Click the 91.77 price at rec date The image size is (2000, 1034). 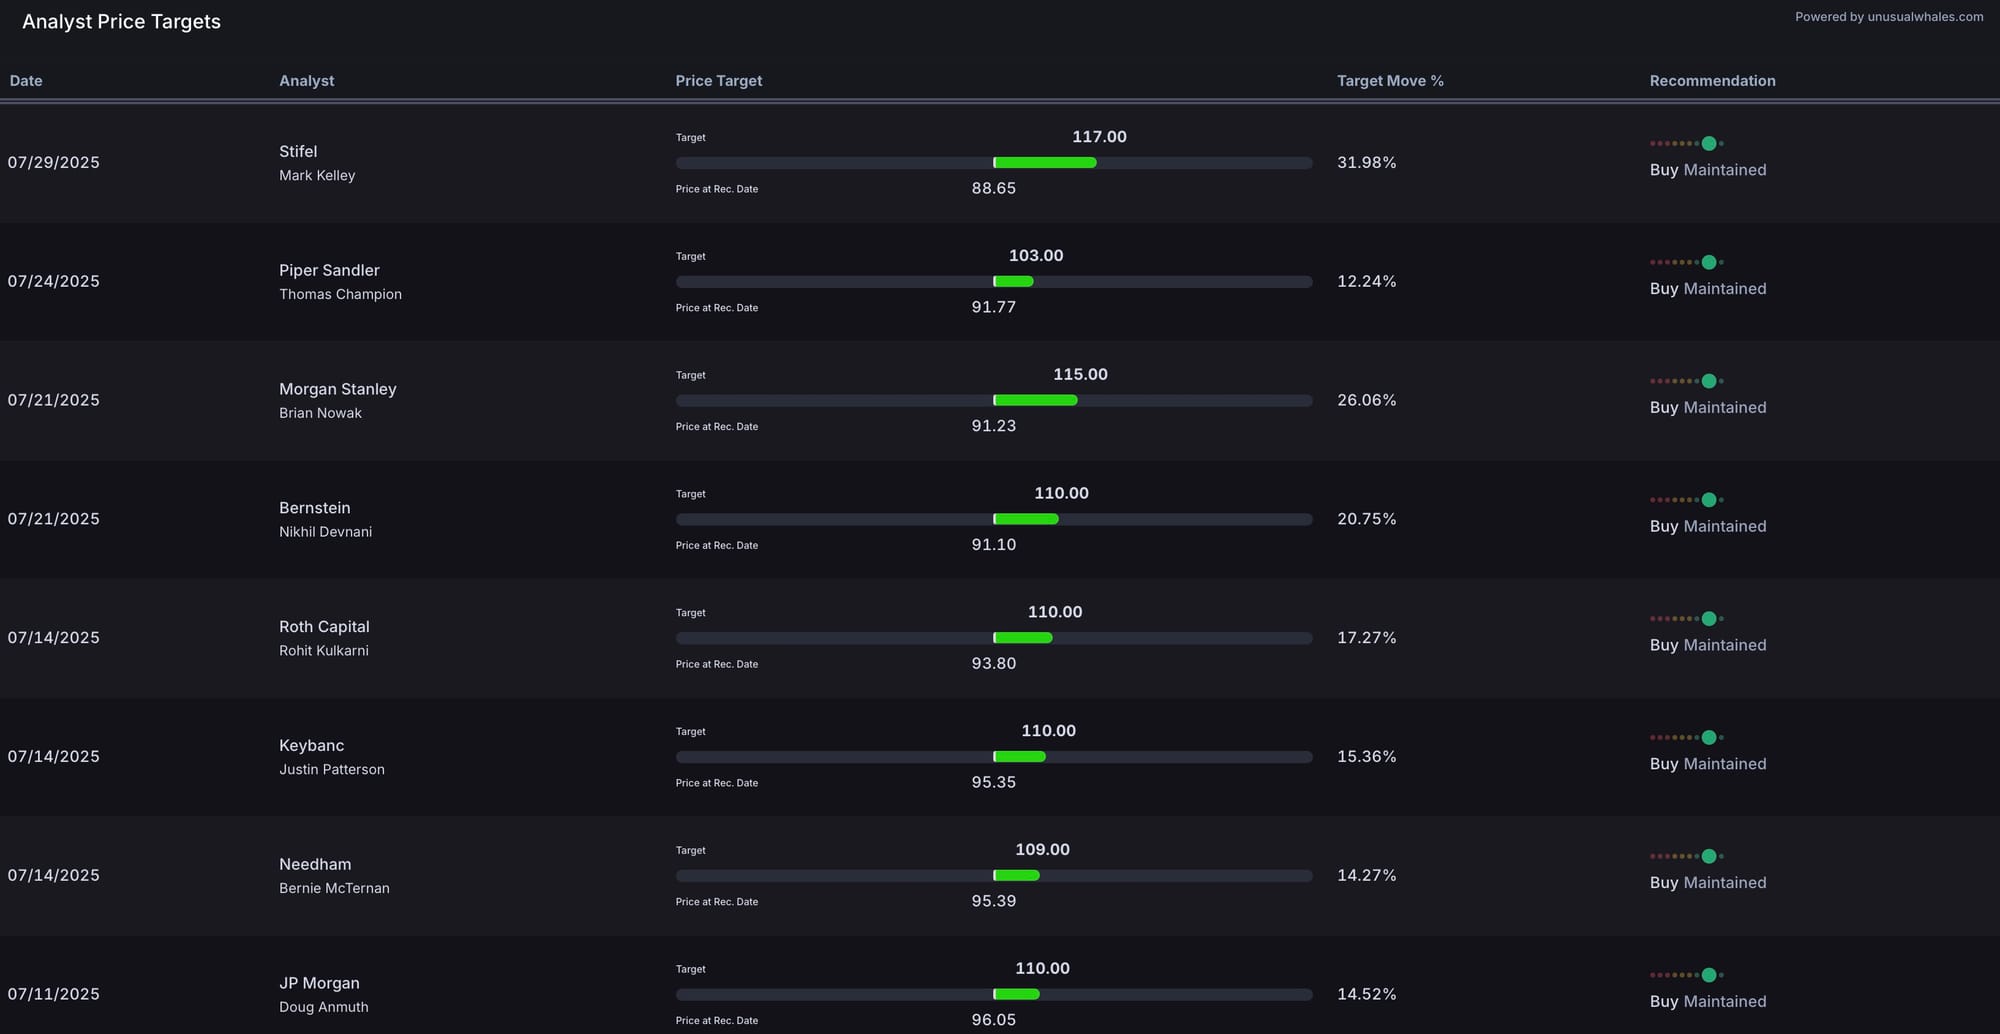coord(994,308)
